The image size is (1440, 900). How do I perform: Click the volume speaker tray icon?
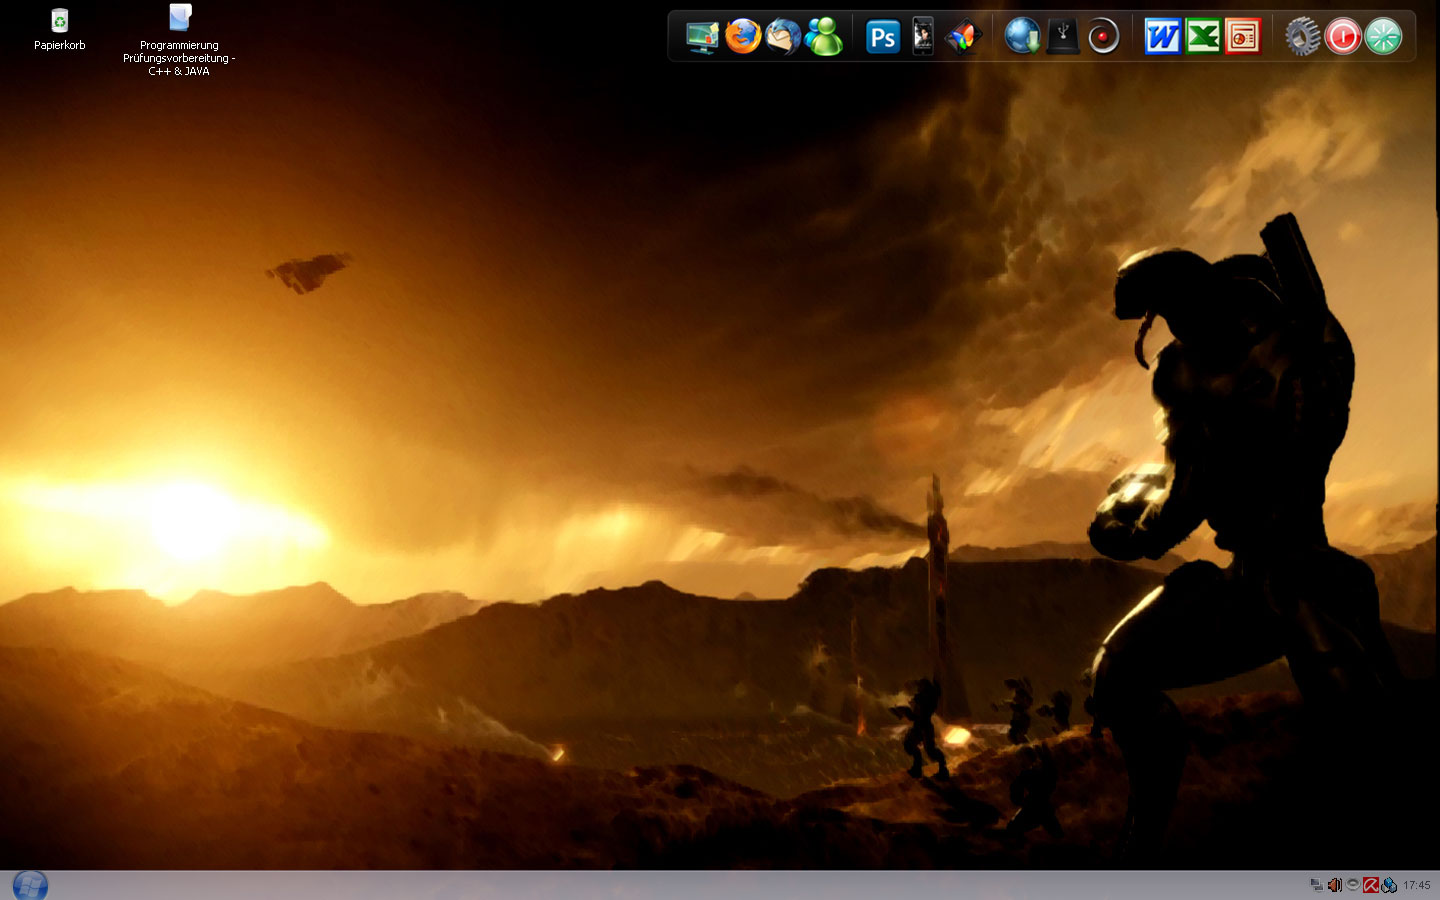pos(1334,885)
